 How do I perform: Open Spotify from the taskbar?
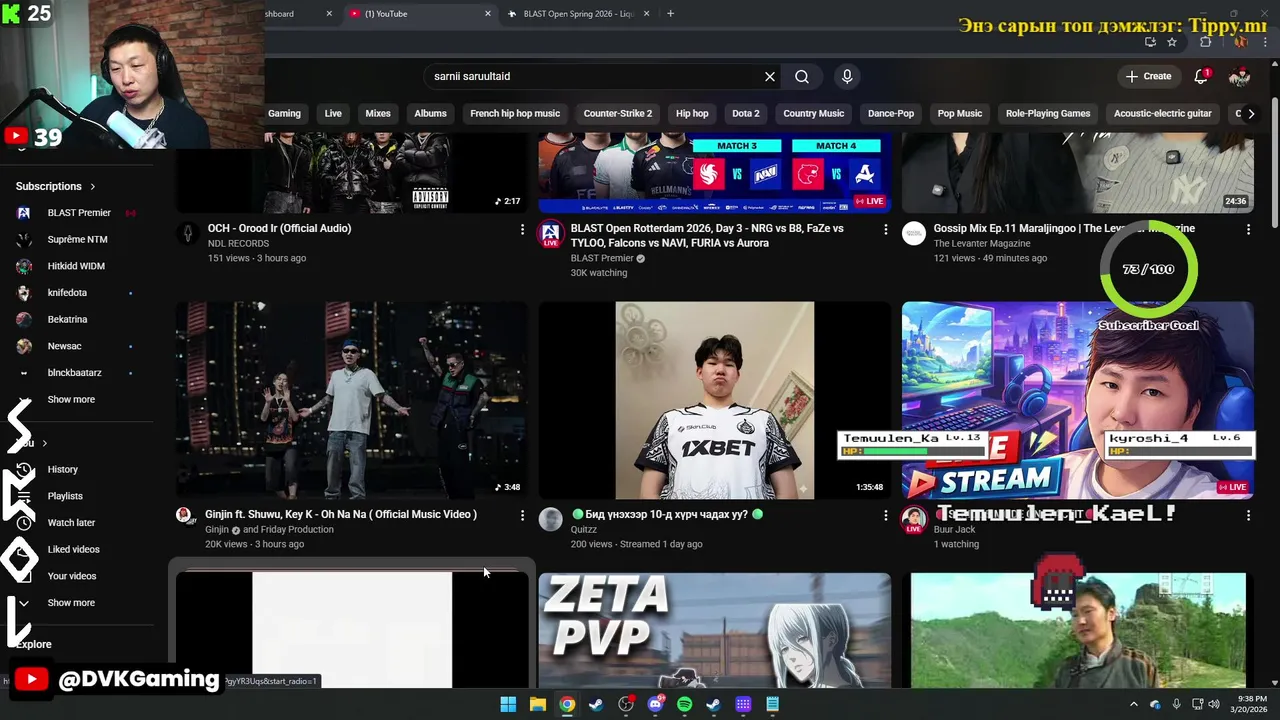click(x=685, y=704)
